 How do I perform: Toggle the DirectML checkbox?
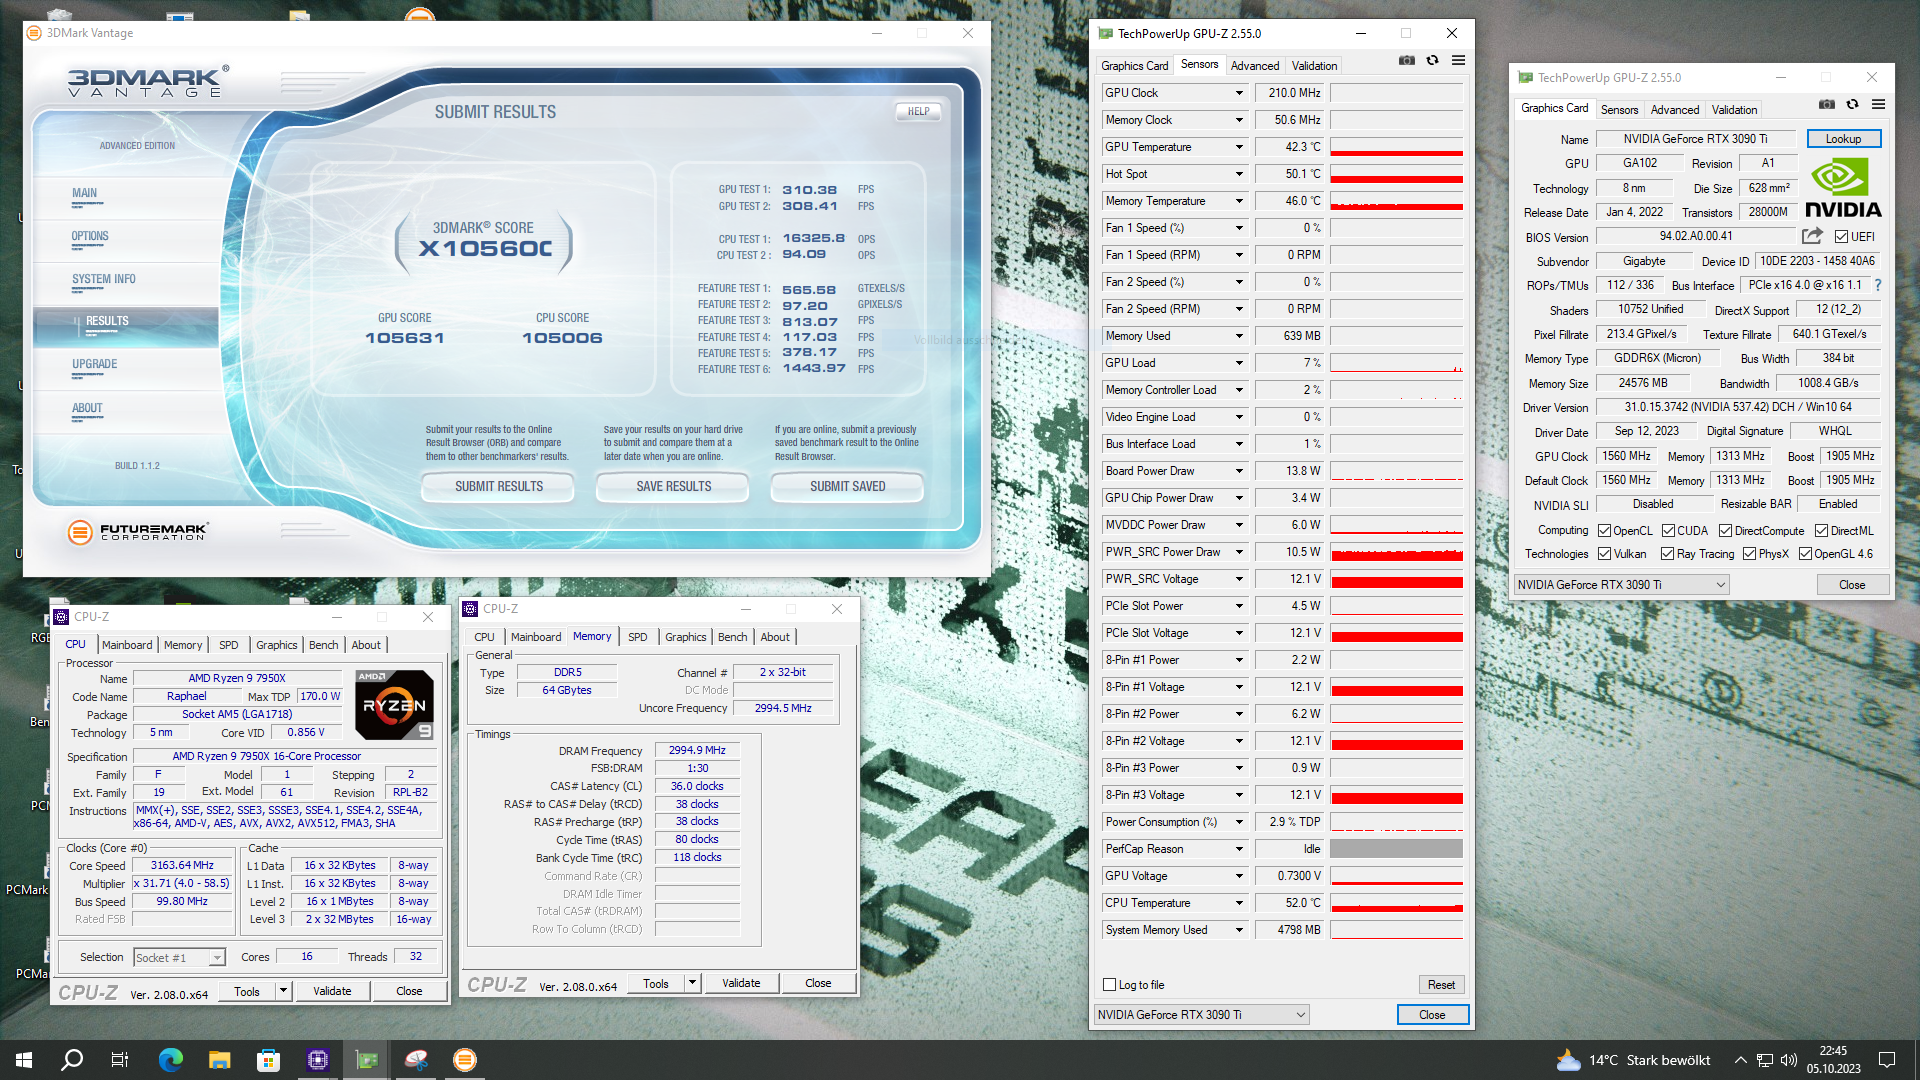pyautogui.click(x=1821, y=531)
